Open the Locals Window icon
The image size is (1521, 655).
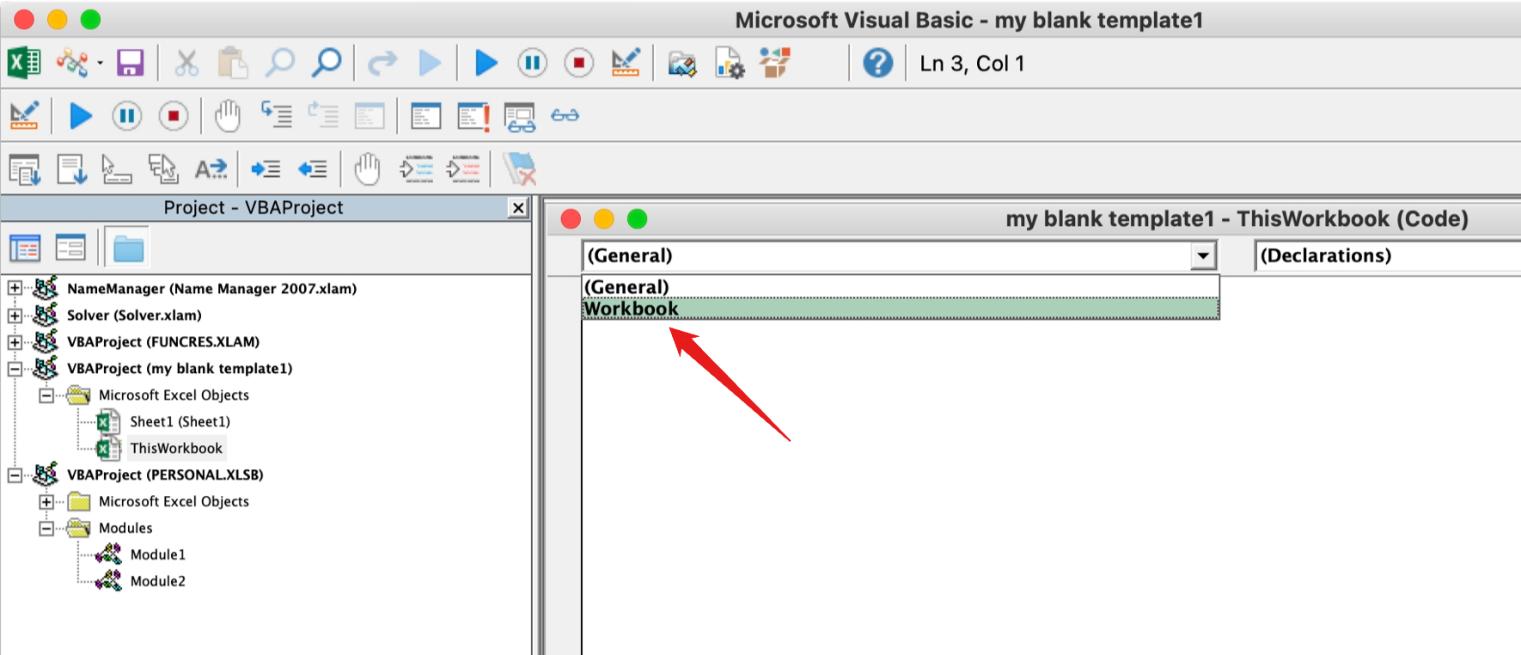click(x=427, y=116)
